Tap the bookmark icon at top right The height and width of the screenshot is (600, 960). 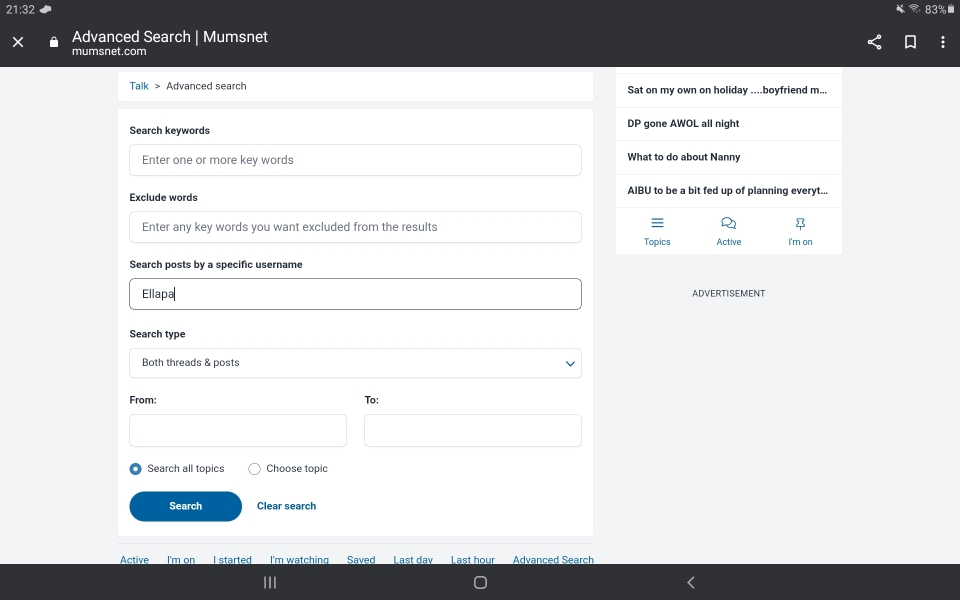click(910, 42)
